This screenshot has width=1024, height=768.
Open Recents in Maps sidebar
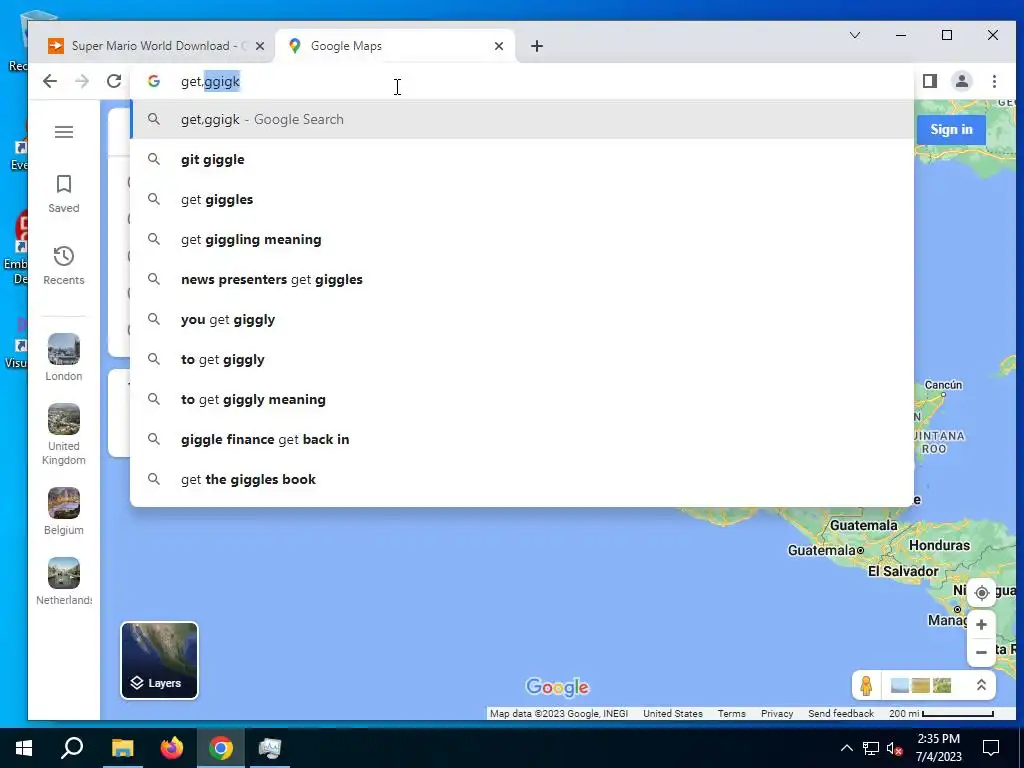coord(64,265)
